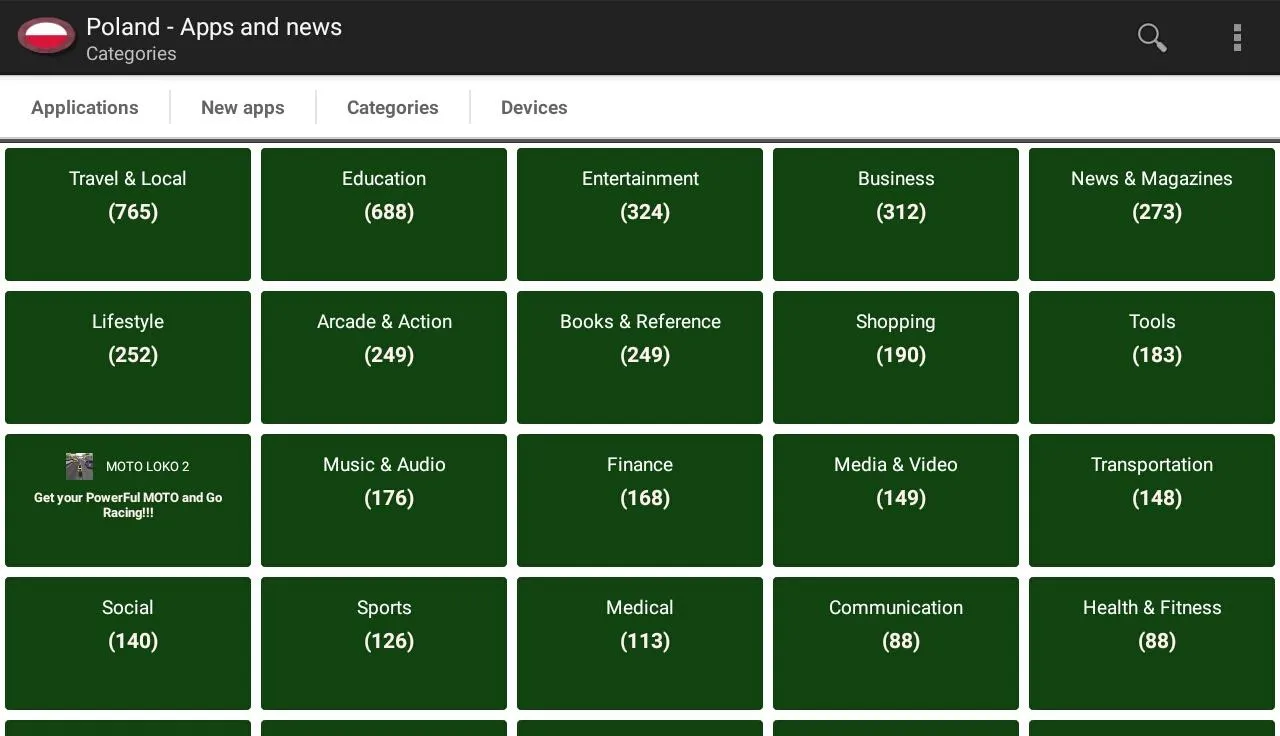The width and height of the screenshot is (1280, 736).
Task: Select the Transportation category
Action: point(1152,500)
